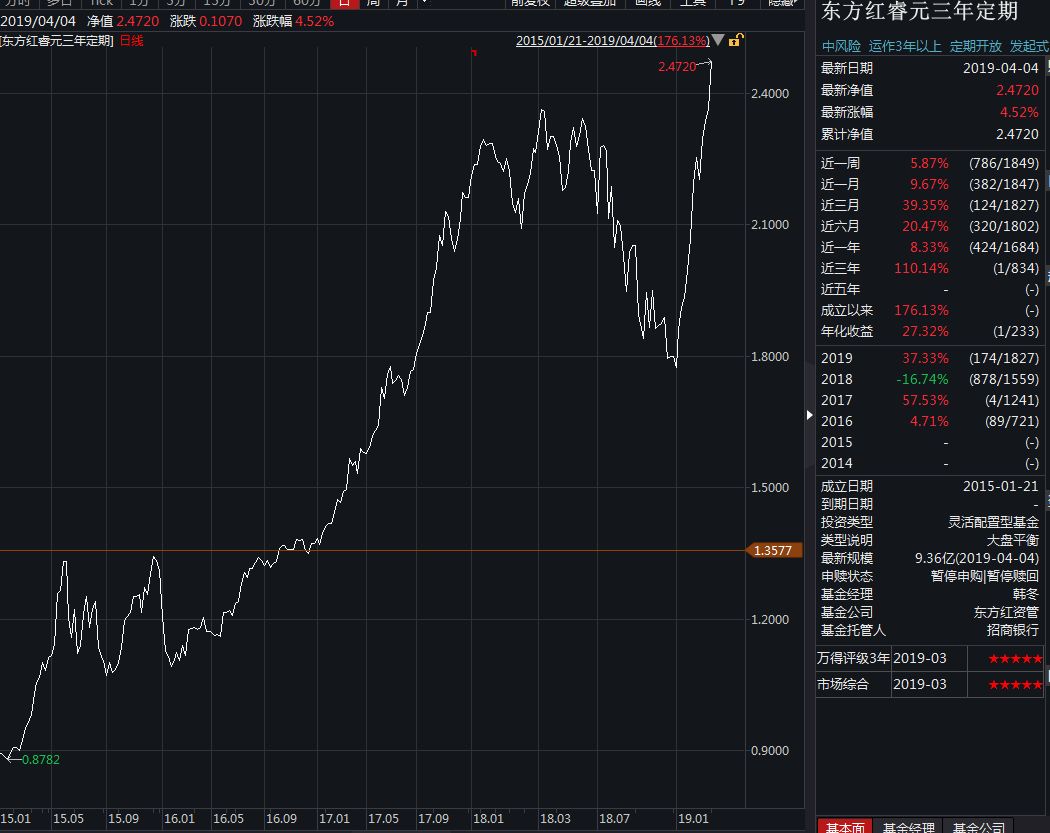Screen dimensions: 1050x833
Task: Select the 周 weekly period tab
Action: click(374, 3)
